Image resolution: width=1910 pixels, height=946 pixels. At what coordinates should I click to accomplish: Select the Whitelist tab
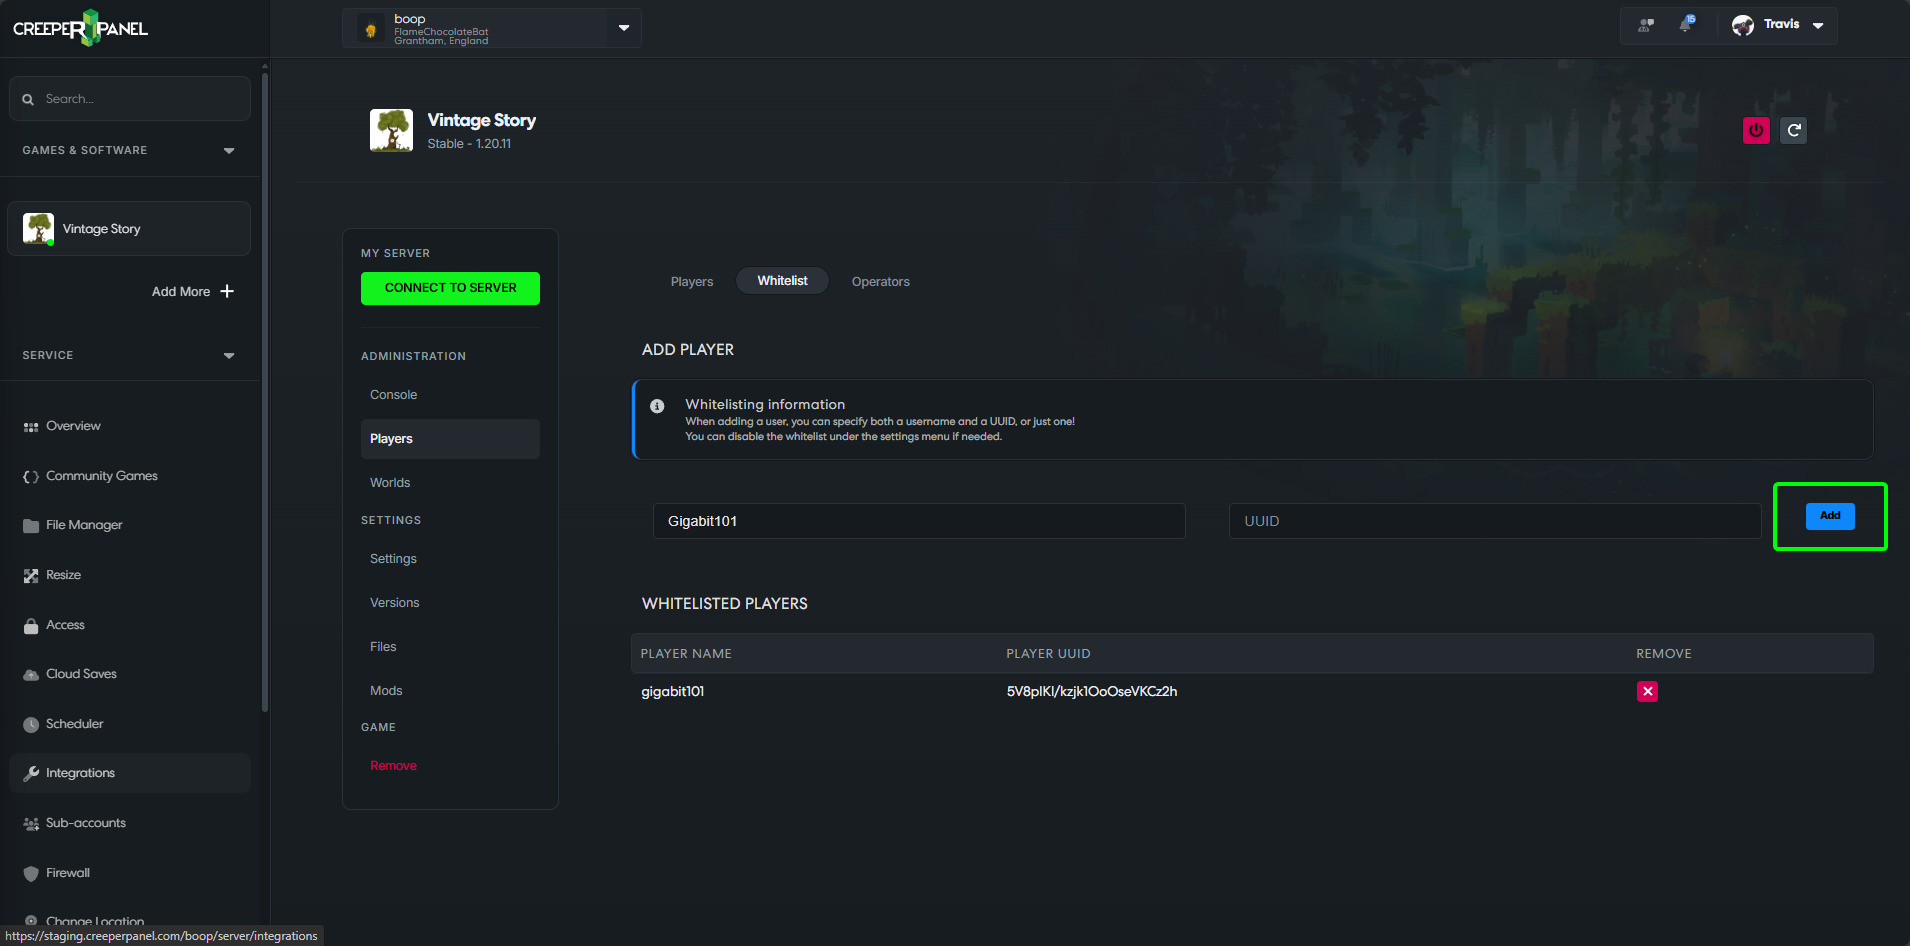[x=782, y=281]
